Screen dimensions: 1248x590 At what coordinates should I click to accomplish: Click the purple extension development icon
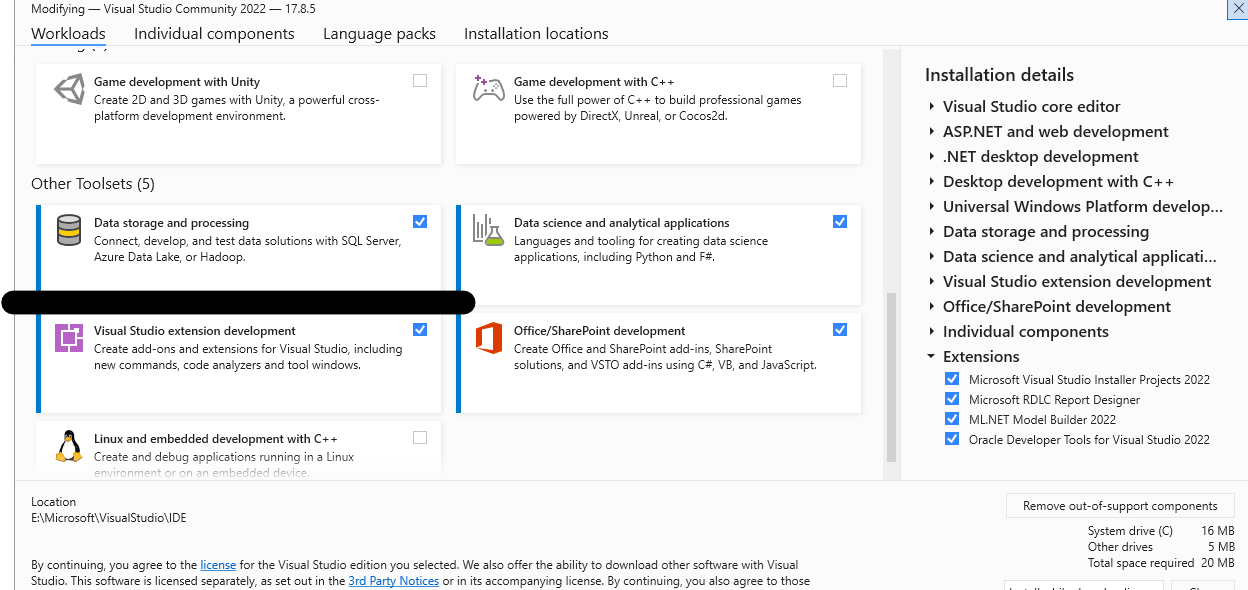[x=69, y=338]
